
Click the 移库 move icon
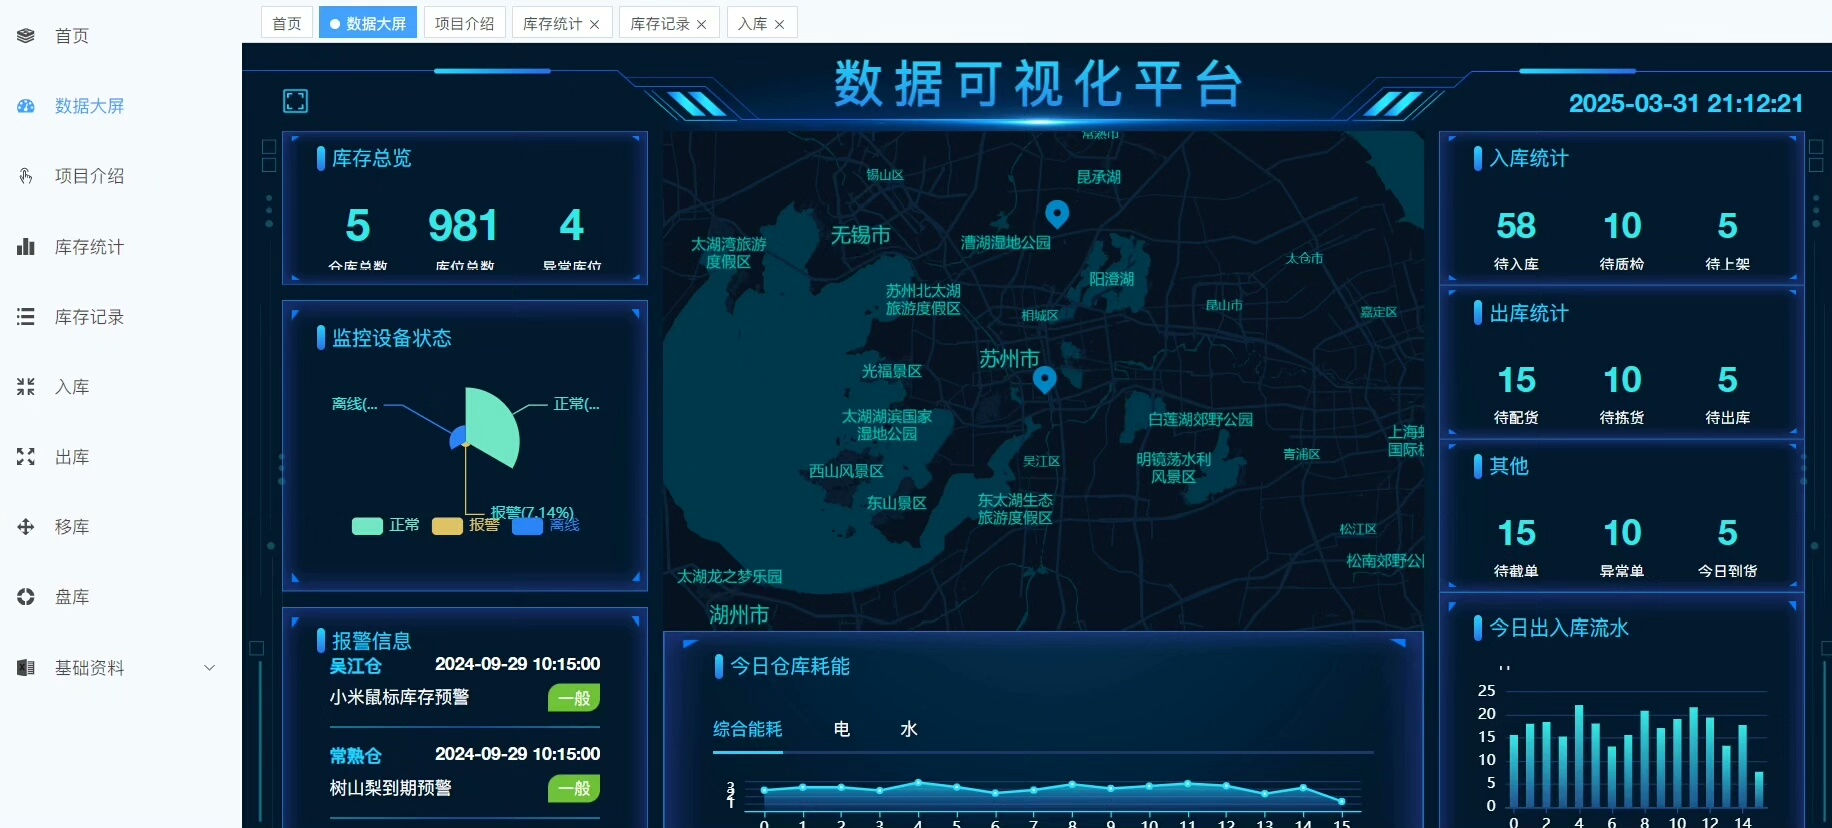tap(26, 527)
